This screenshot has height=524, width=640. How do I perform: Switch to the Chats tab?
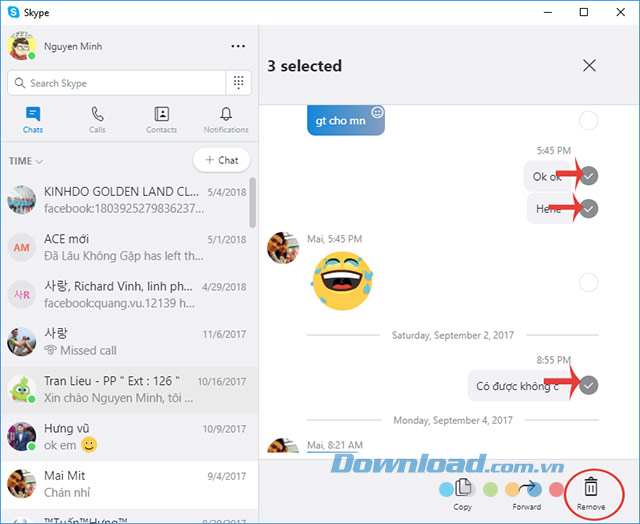click(33, 120)
